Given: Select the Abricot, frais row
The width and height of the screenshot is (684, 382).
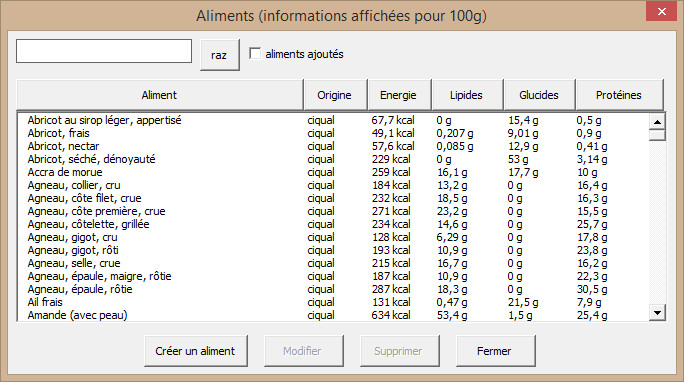Looking at the screenshot, I should [x=333, y=133].
